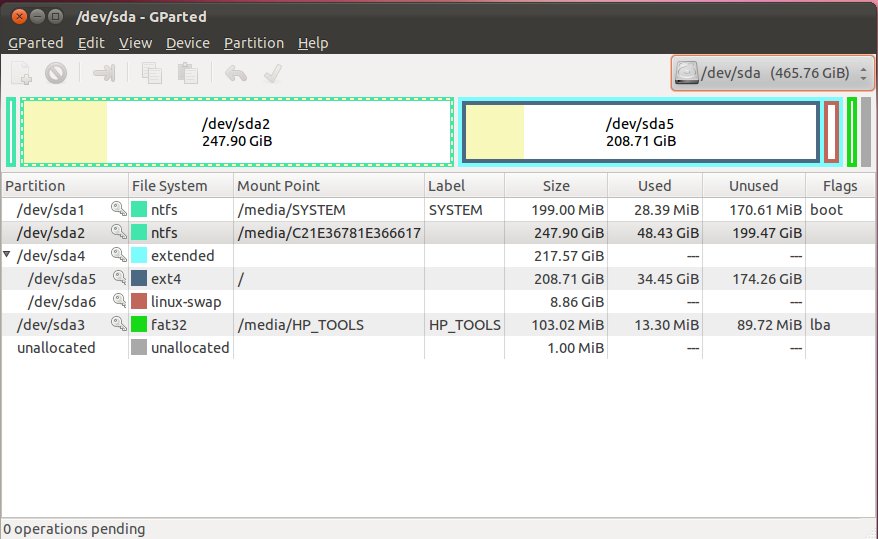The width and height of the screenshot is (878, 539).
Task: Select the unallocated 1.00 MiB row
Action: [438, 348]
